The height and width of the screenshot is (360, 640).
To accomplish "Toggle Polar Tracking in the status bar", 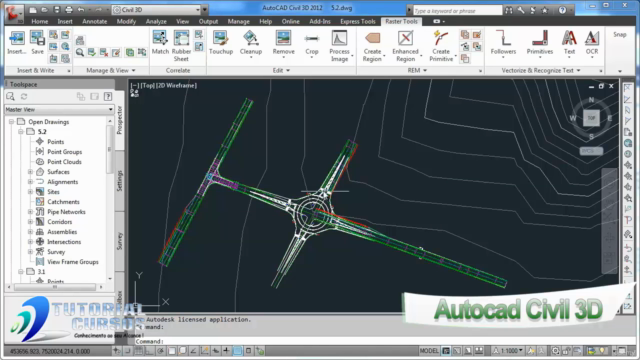I will click(x=161, y=351).
